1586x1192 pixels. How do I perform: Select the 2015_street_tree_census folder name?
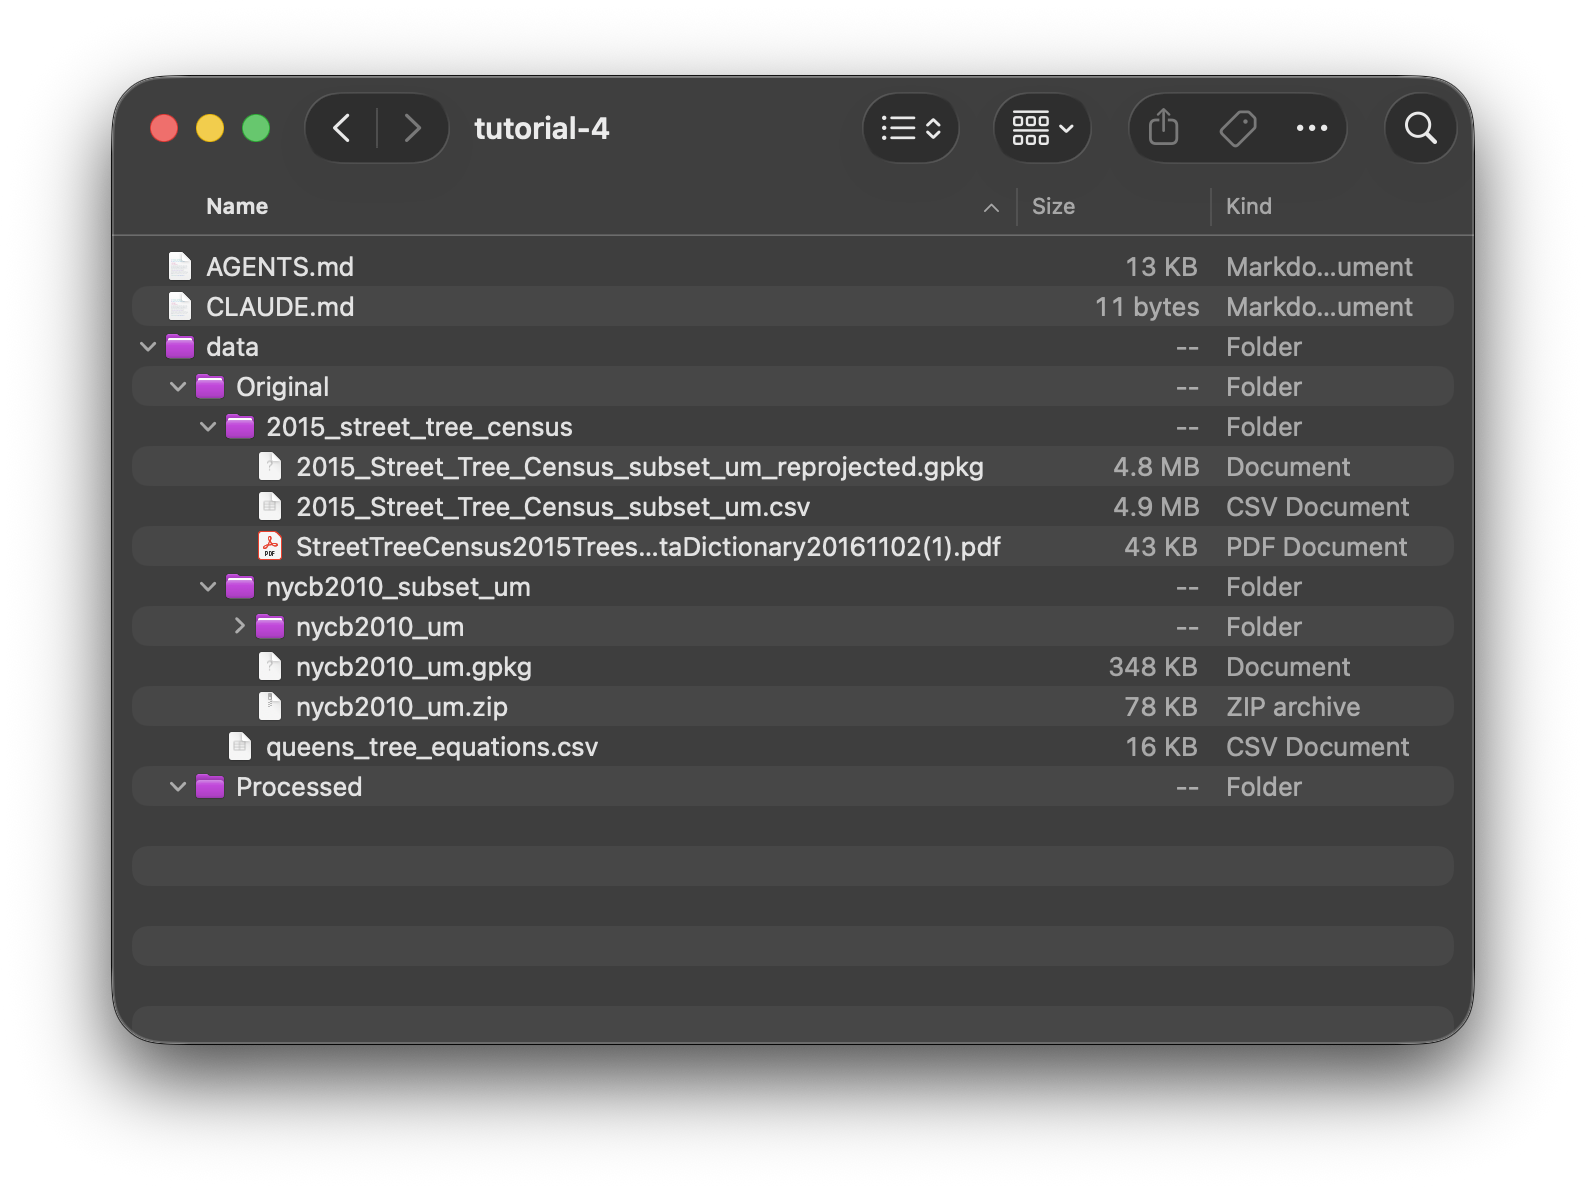click(419, 427)
